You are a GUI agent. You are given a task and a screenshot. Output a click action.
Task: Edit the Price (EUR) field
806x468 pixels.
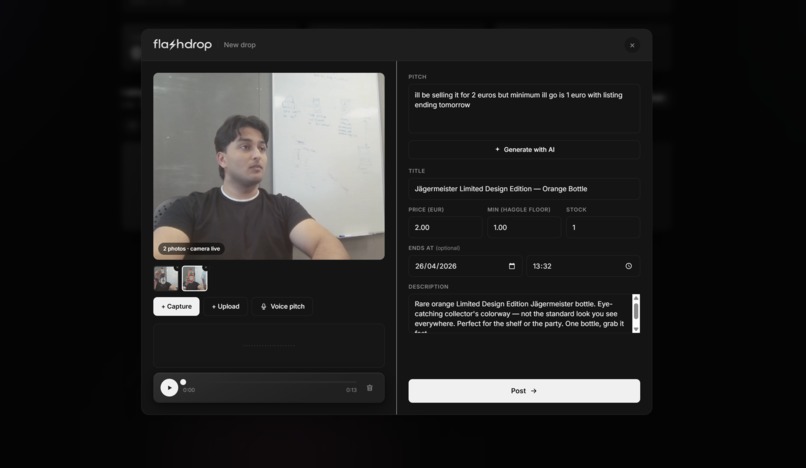445,227
